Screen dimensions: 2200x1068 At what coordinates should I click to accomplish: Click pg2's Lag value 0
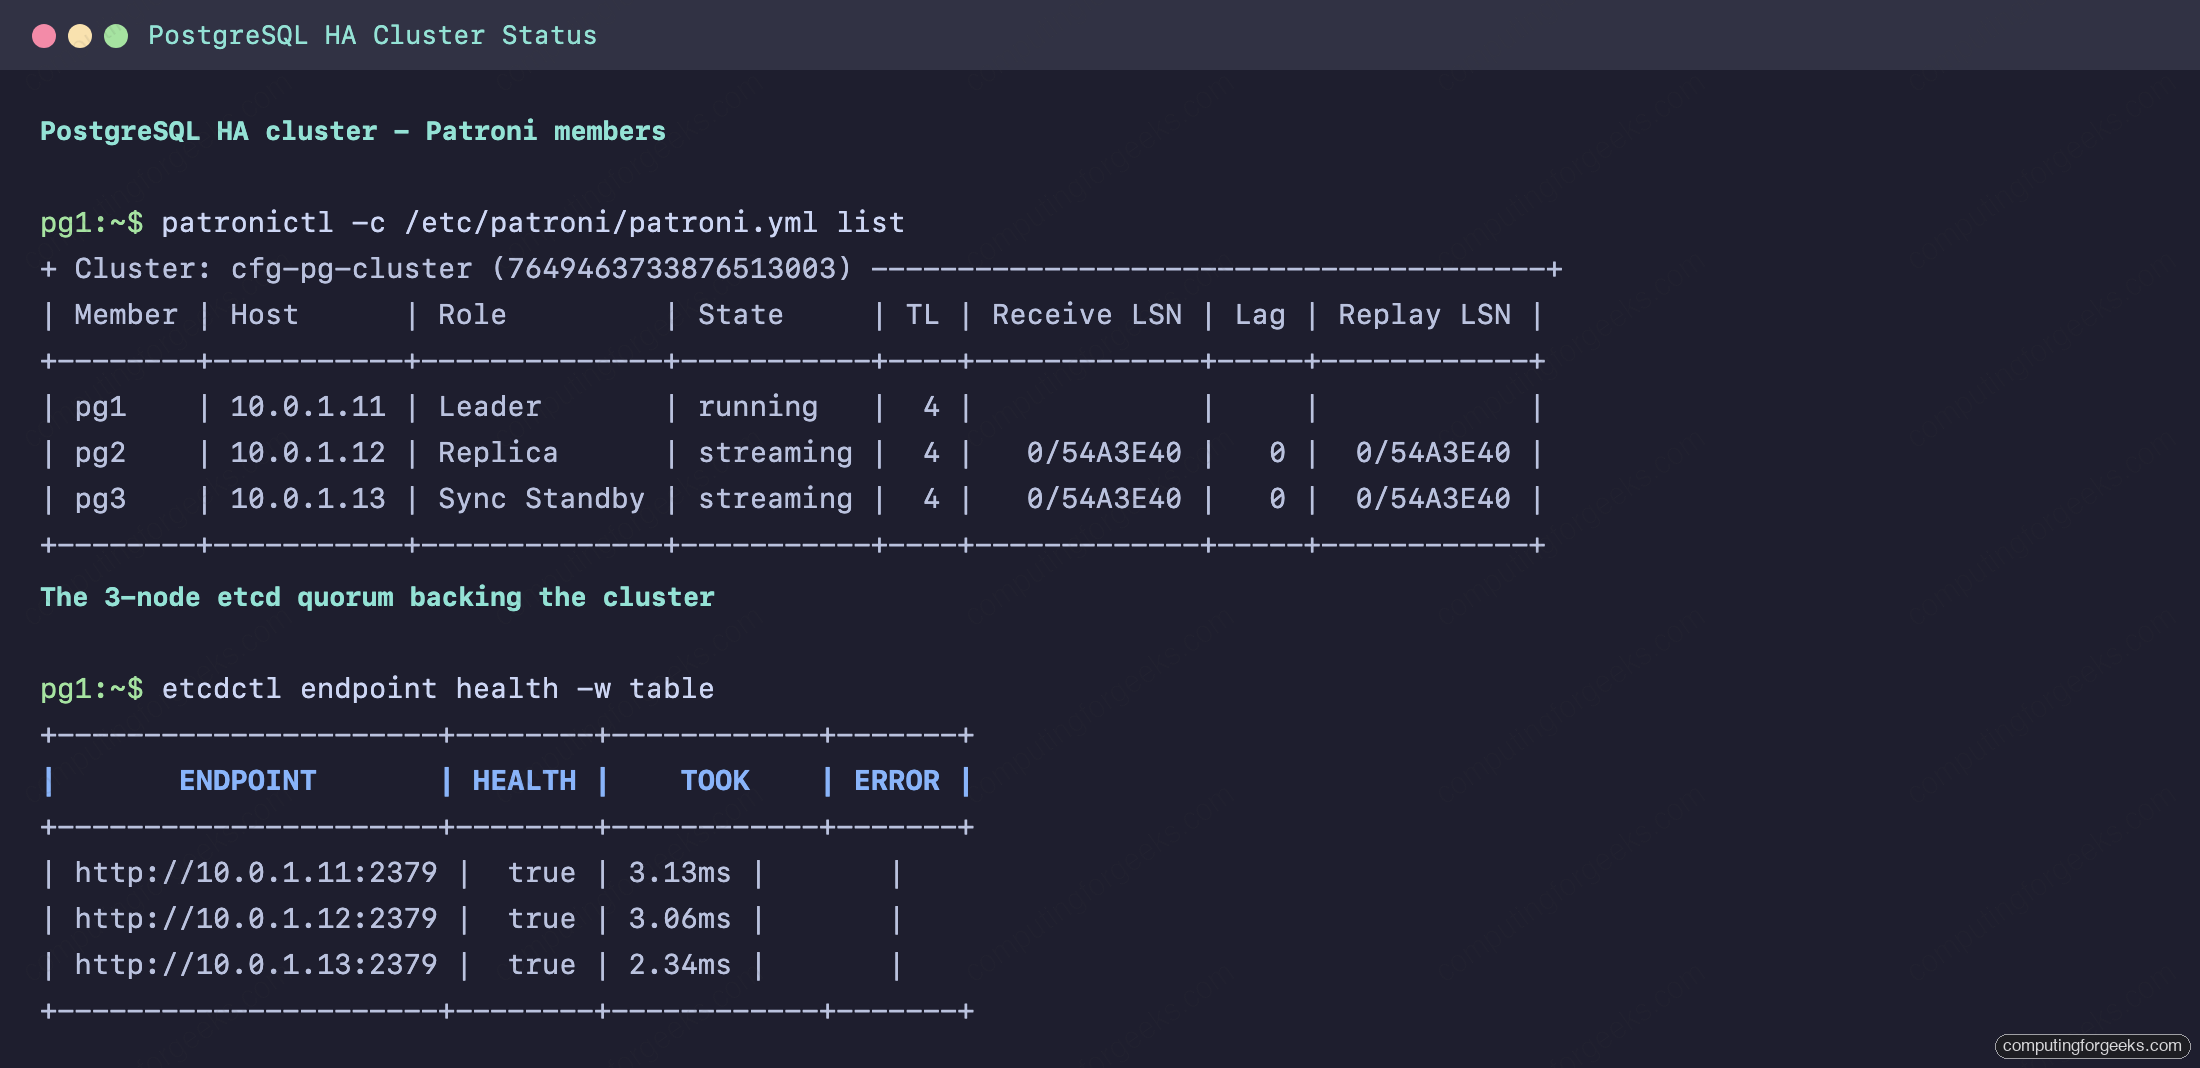click(1277, 453)
